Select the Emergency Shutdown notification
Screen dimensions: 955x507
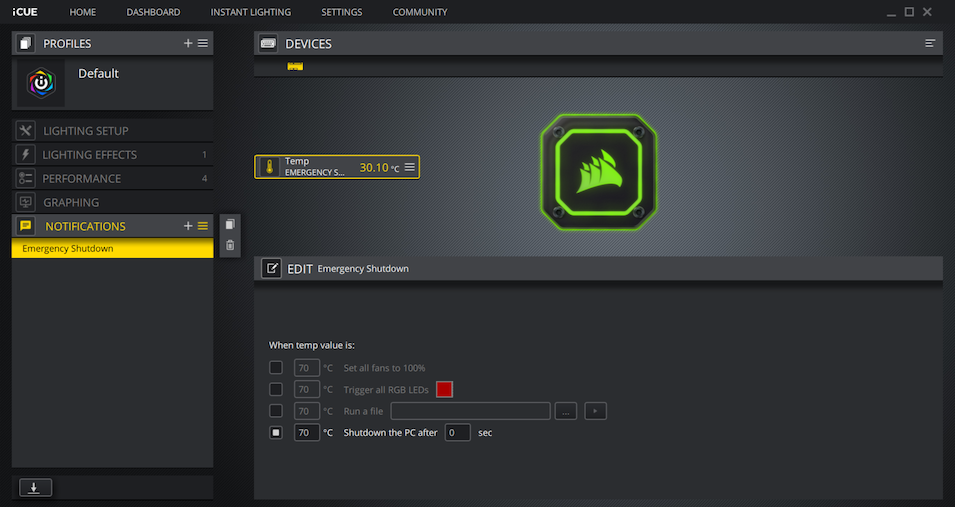pos(113,248)
